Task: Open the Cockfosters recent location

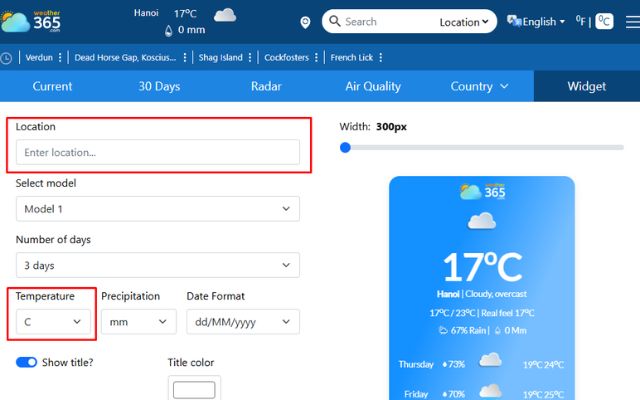Action: [x=287, y=58]
